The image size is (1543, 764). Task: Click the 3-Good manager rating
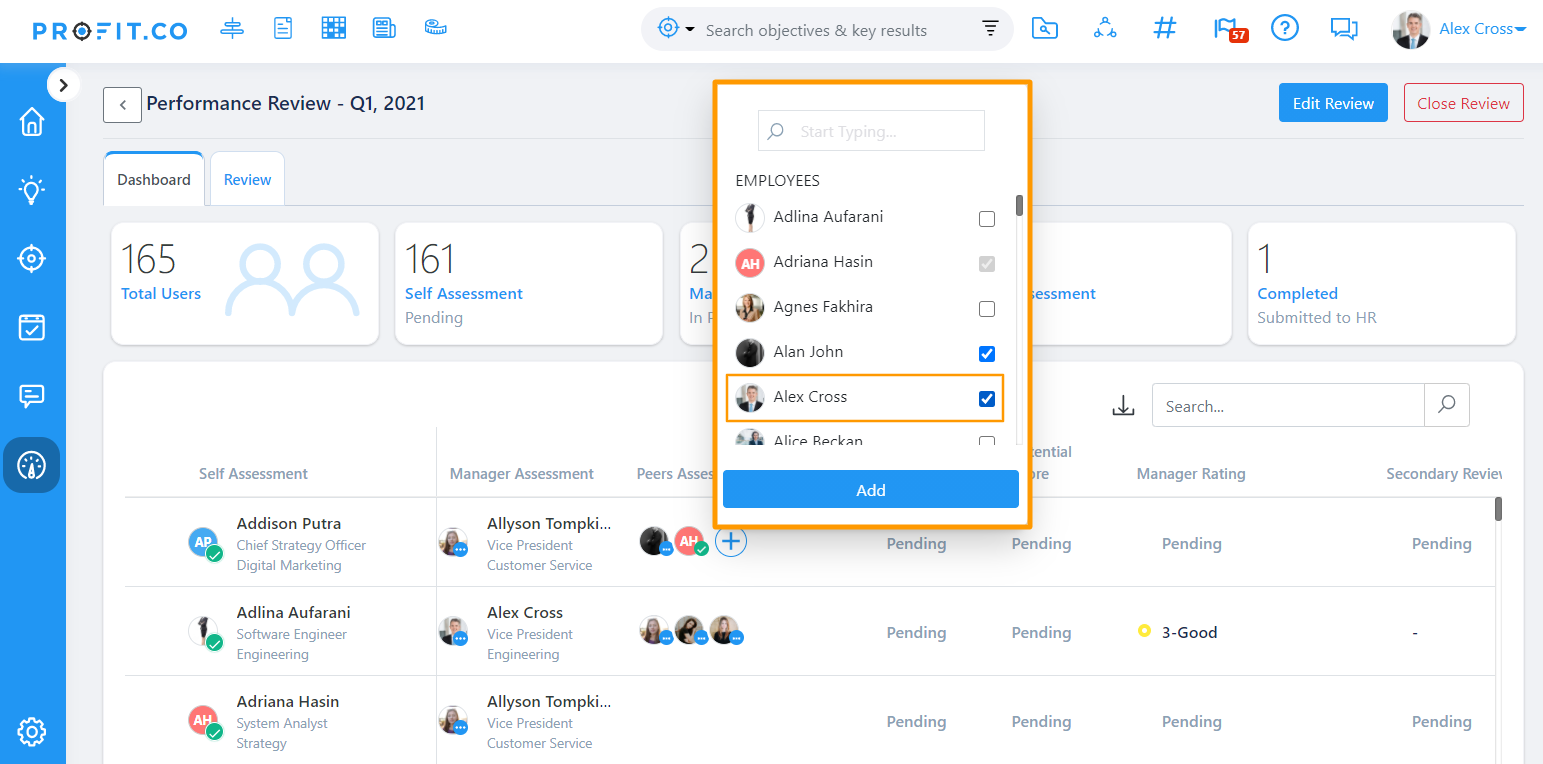[x=1189, y=632]
